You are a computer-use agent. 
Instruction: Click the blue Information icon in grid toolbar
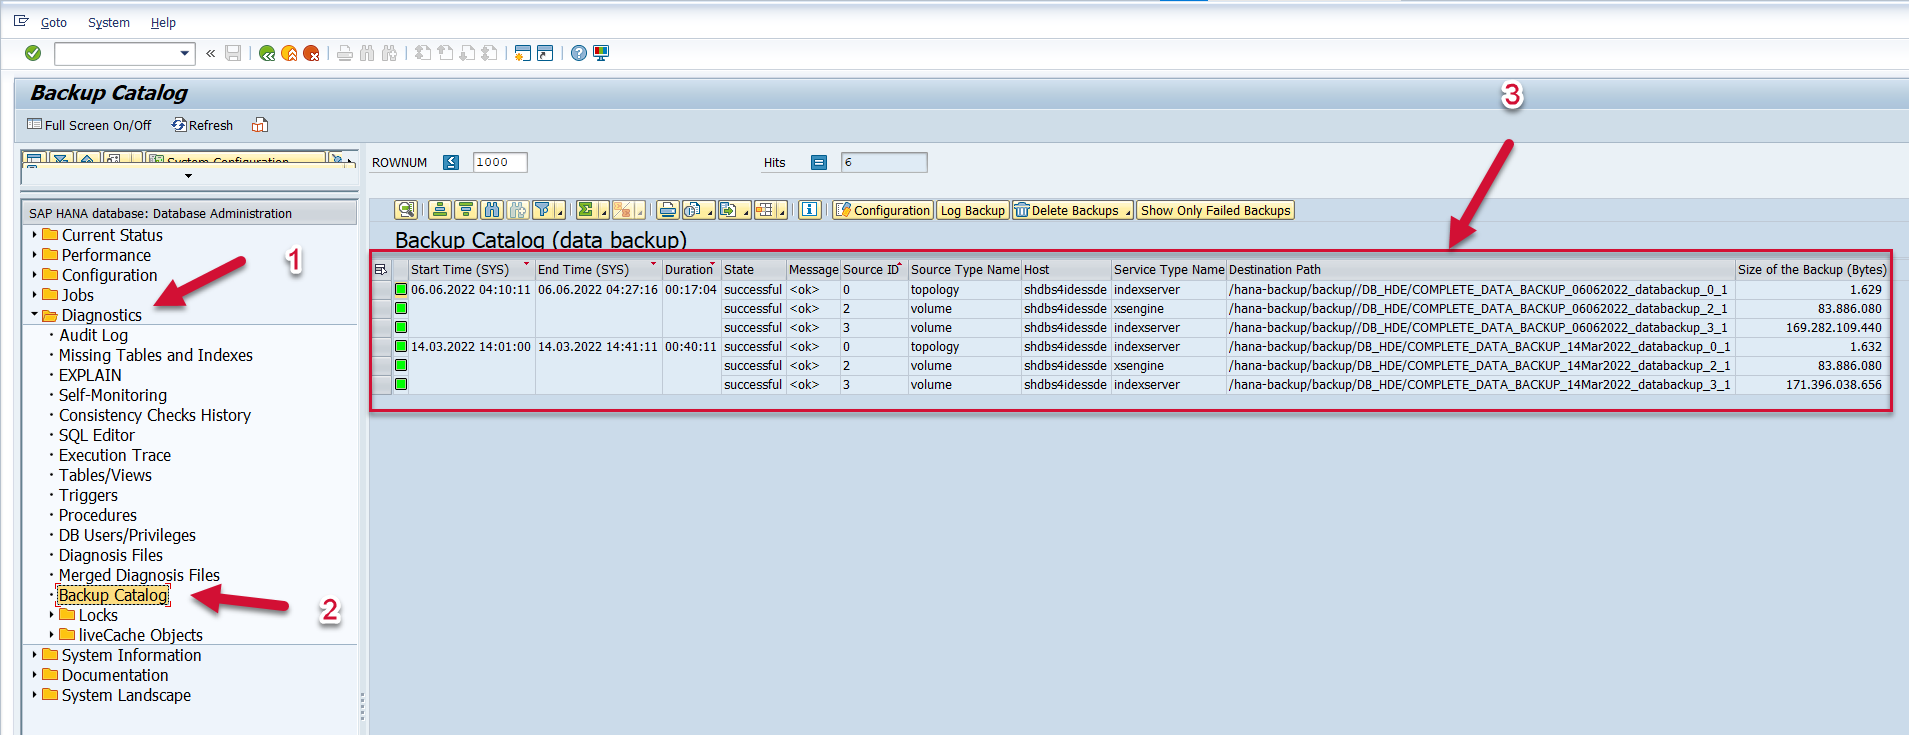(x=810, y=210)
